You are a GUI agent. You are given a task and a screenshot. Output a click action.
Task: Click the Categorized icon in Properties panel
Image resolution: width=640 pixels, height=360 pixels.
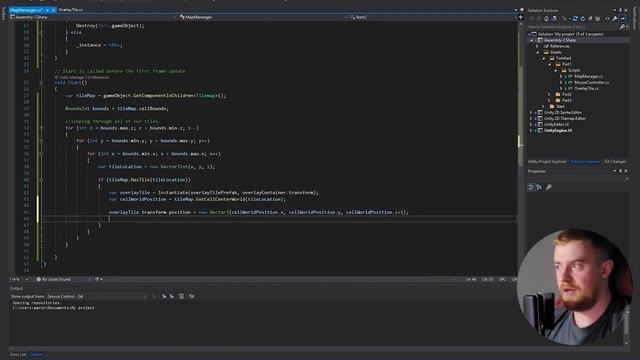point(531,187)
